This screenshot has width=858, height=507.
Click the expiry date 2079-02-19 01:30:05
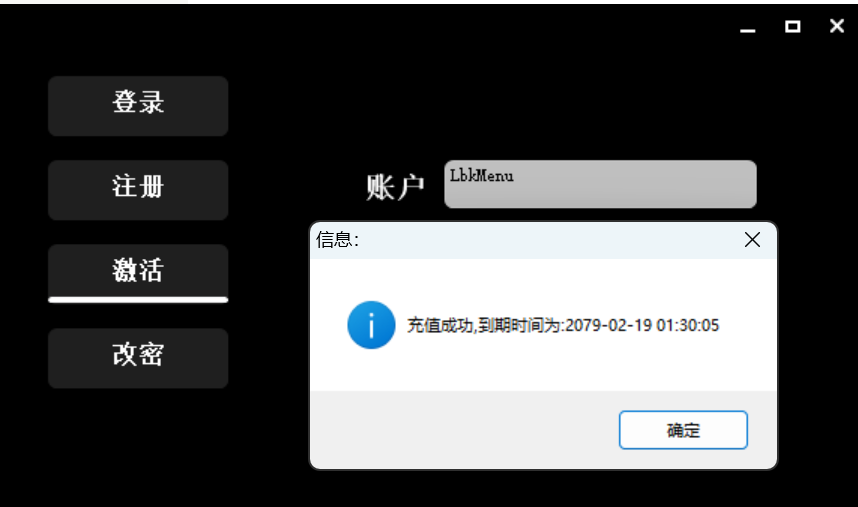click(x=642, y=325)
